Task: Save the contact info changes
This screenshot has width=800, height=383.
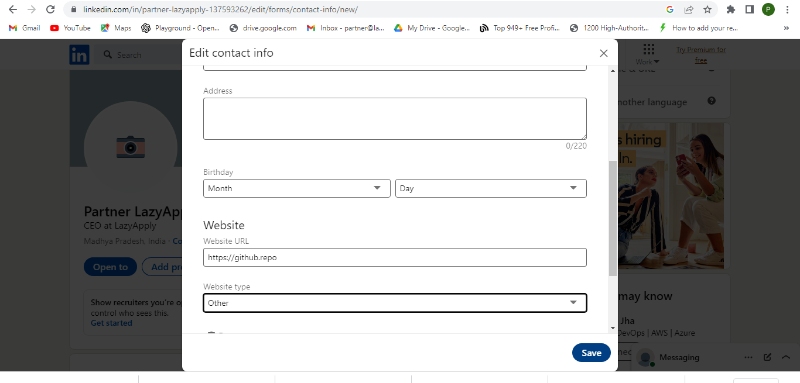Action: coord(591,352)
